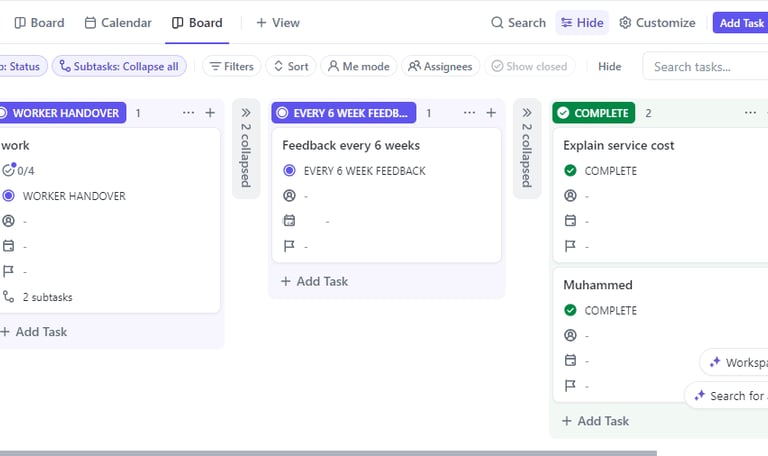Toggle Show closed tasks

click(527, 67)
